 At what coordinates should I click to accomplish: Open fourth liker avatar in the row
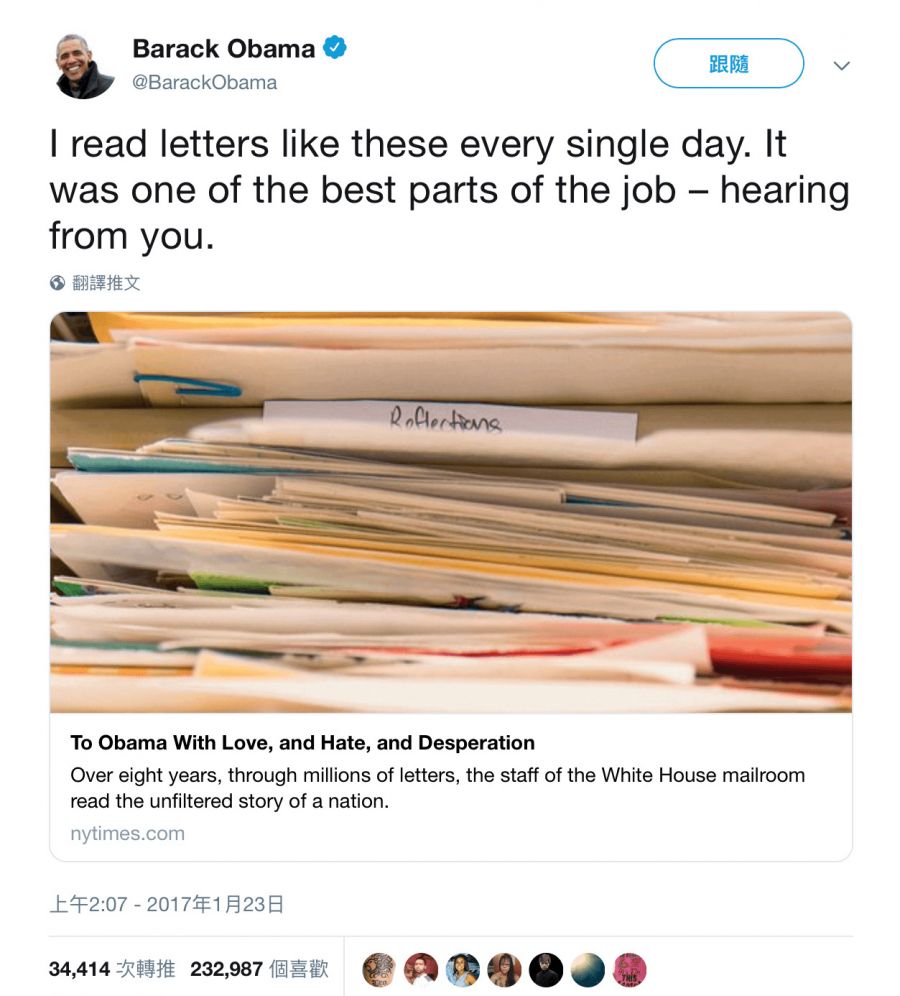(504, 970)
